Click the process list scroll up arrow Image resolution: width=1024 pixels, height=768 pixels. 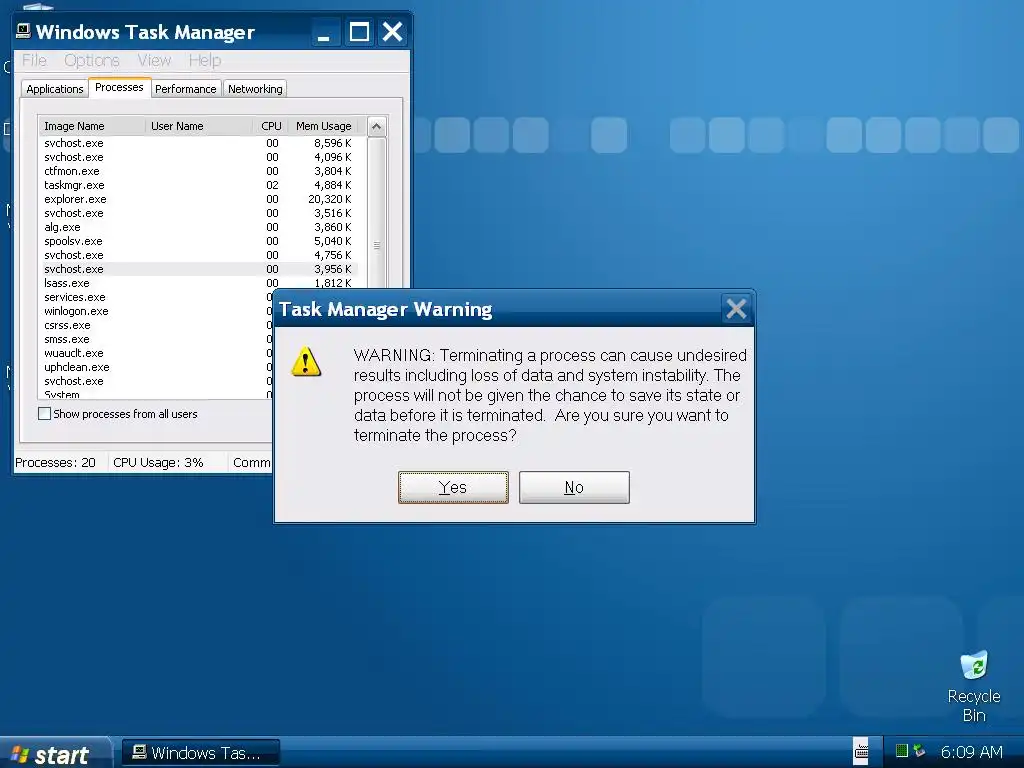pyautogui.click(x=376, y=127)
